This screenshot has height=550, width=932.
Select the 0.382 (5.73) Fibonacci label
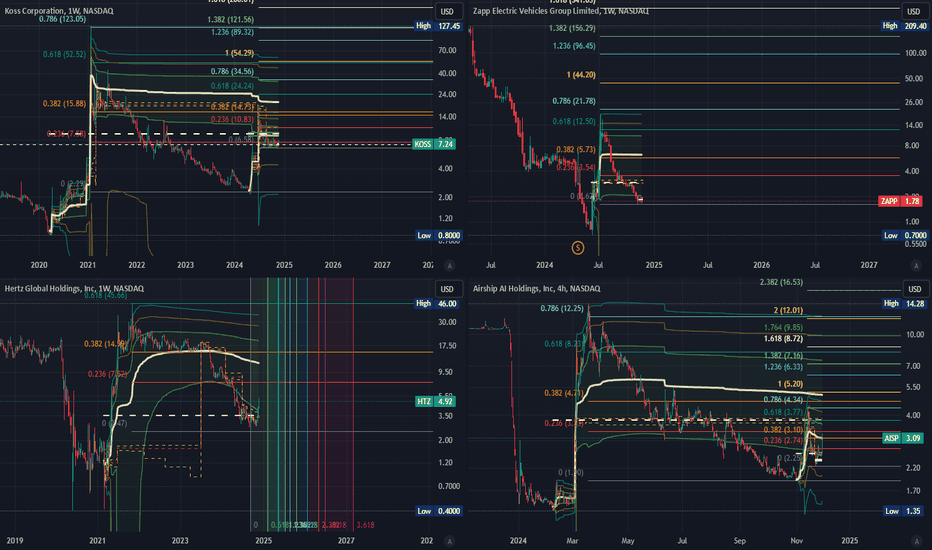tap(576, 150)
